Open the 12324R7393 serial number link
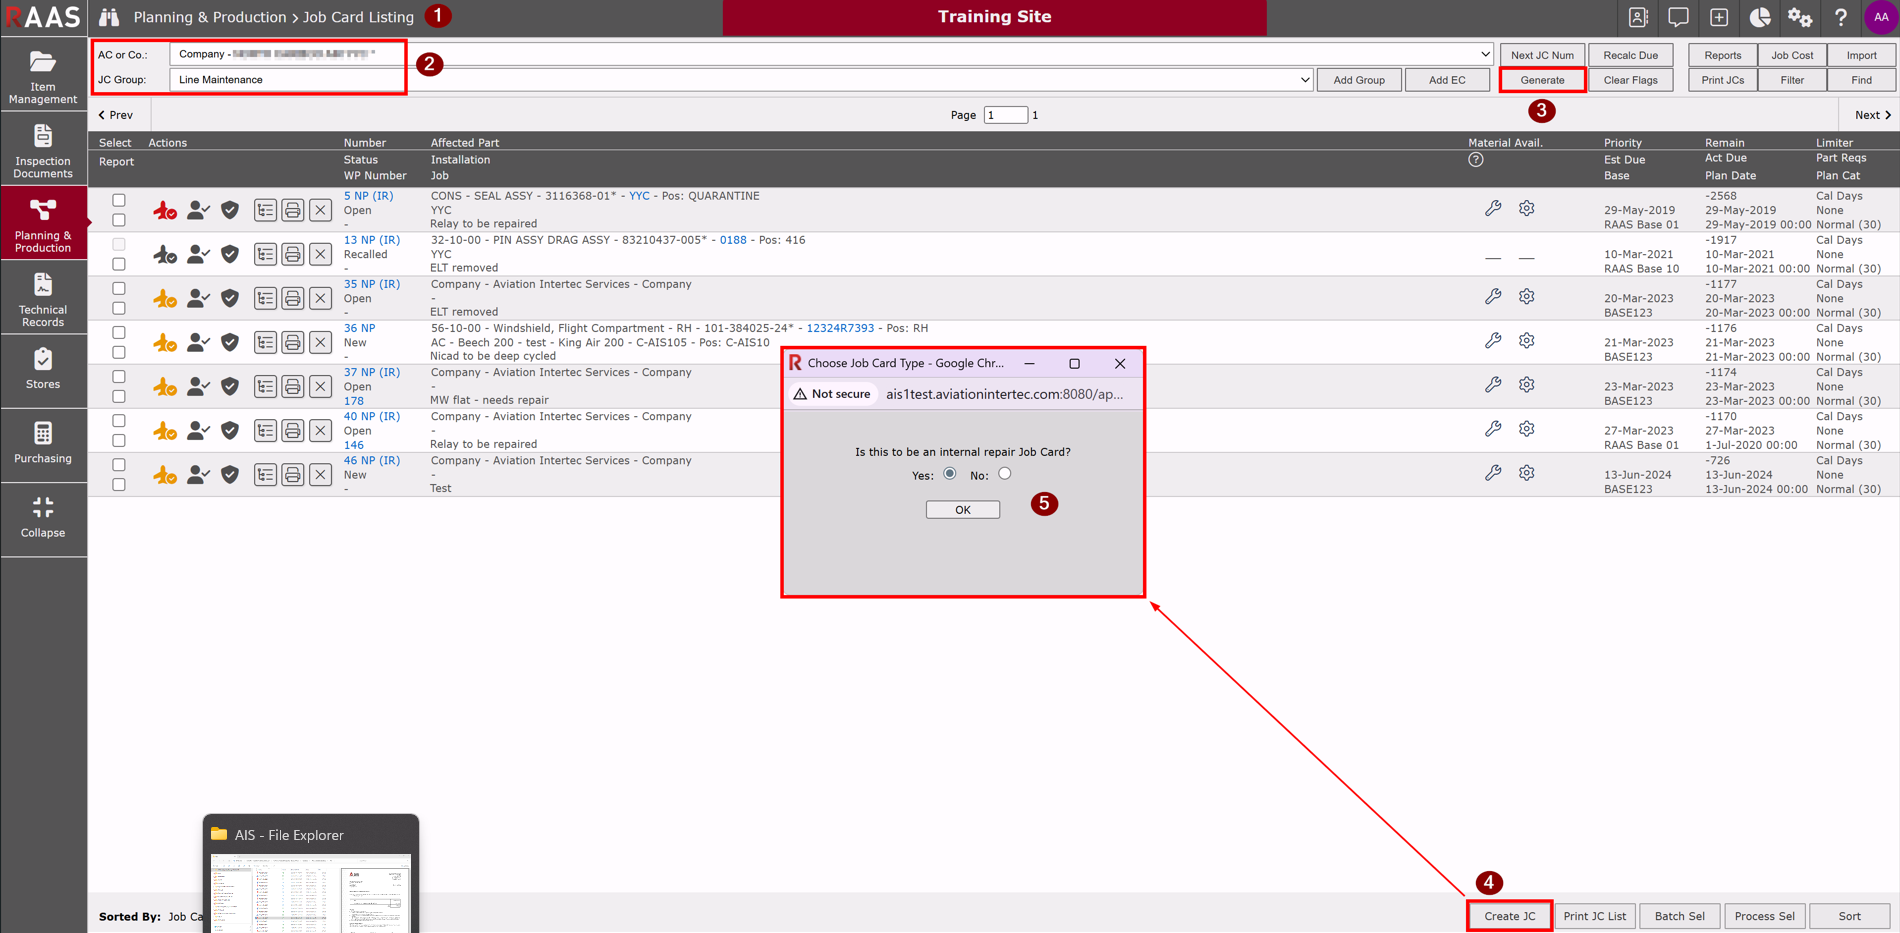This screenshot has height=933, width=1900. 840,328
